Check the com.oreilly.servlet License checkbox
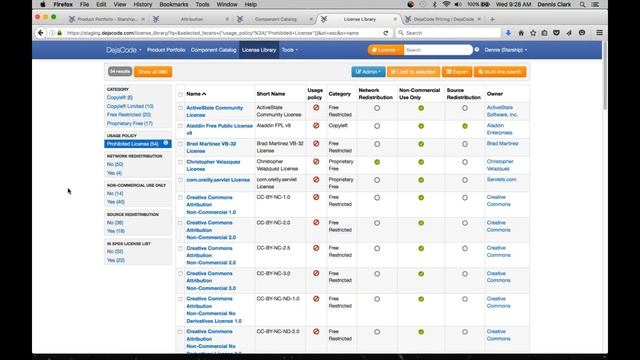Image resolution: width=640 pixels, height=360 pixels. pyautogui.click(x=180, y=180)
